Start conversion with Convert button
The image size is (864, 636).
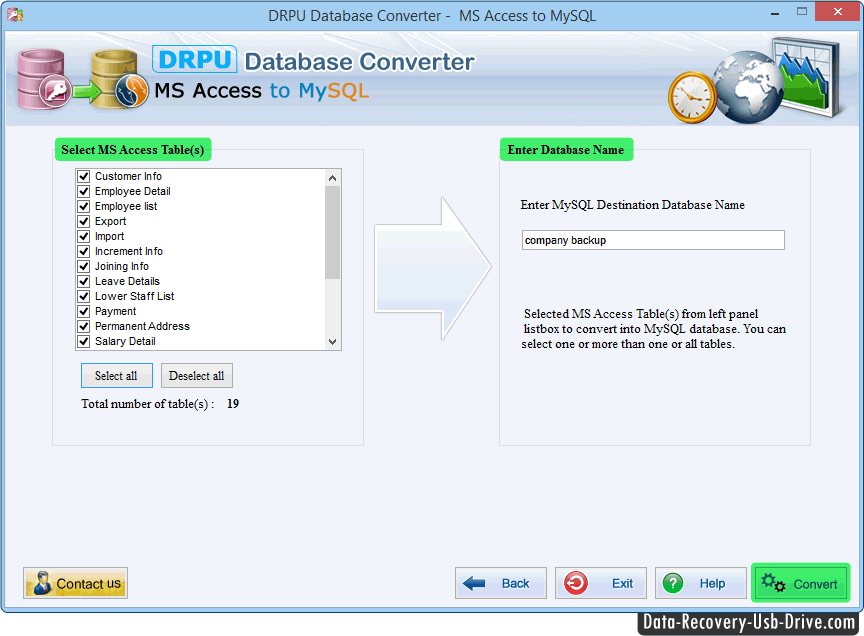point(801,583)
